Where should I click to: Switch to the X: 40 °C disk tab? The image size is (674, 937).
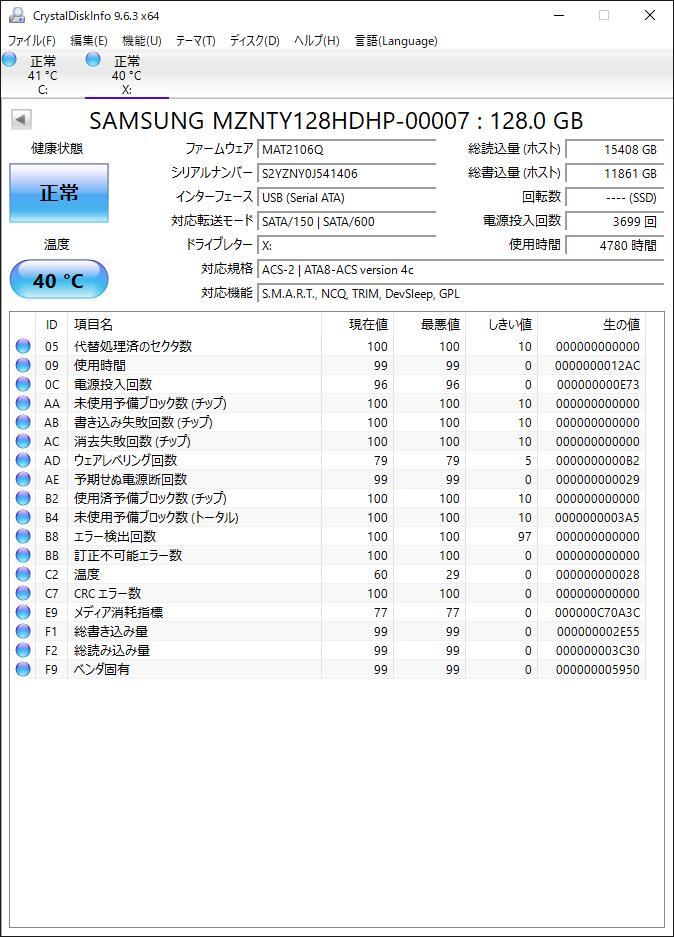coord(127,75)
